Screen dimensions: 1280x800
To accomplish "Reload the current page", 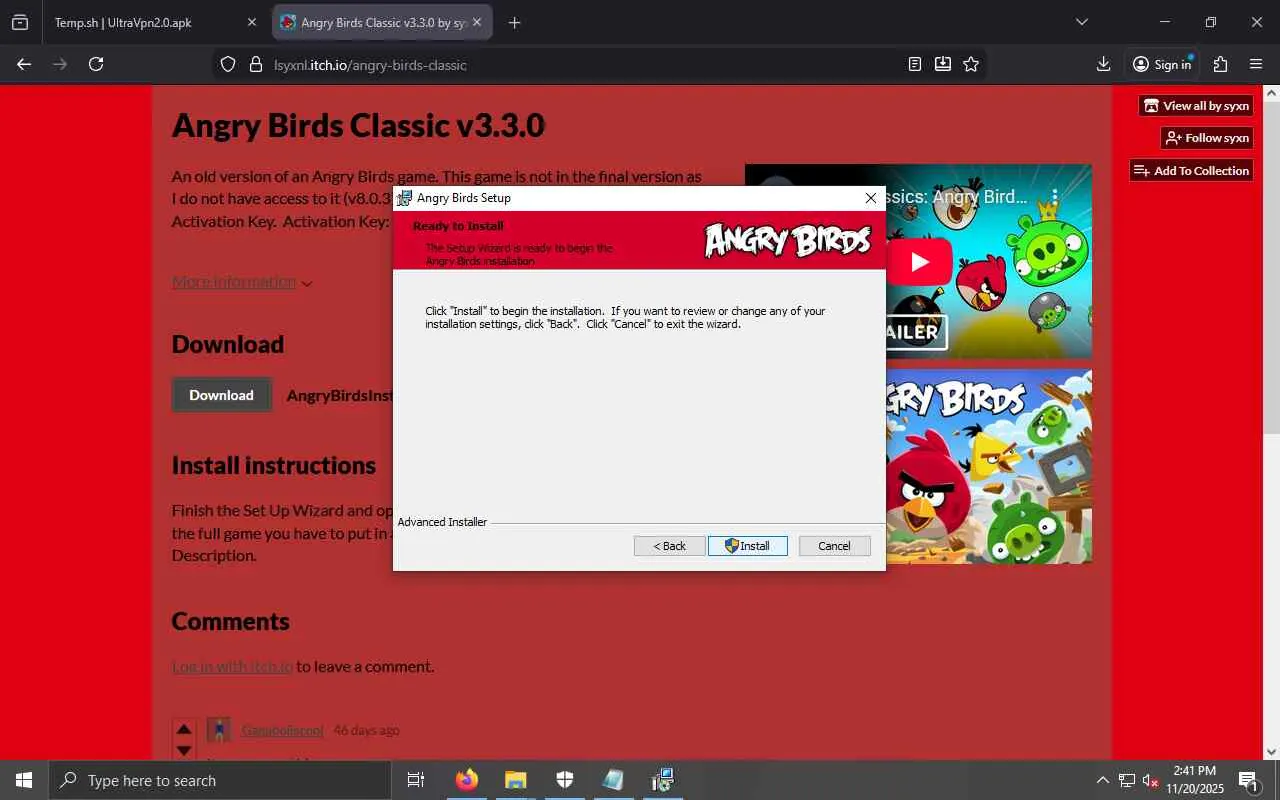I will pyautogui.click(x=96, y=64).
